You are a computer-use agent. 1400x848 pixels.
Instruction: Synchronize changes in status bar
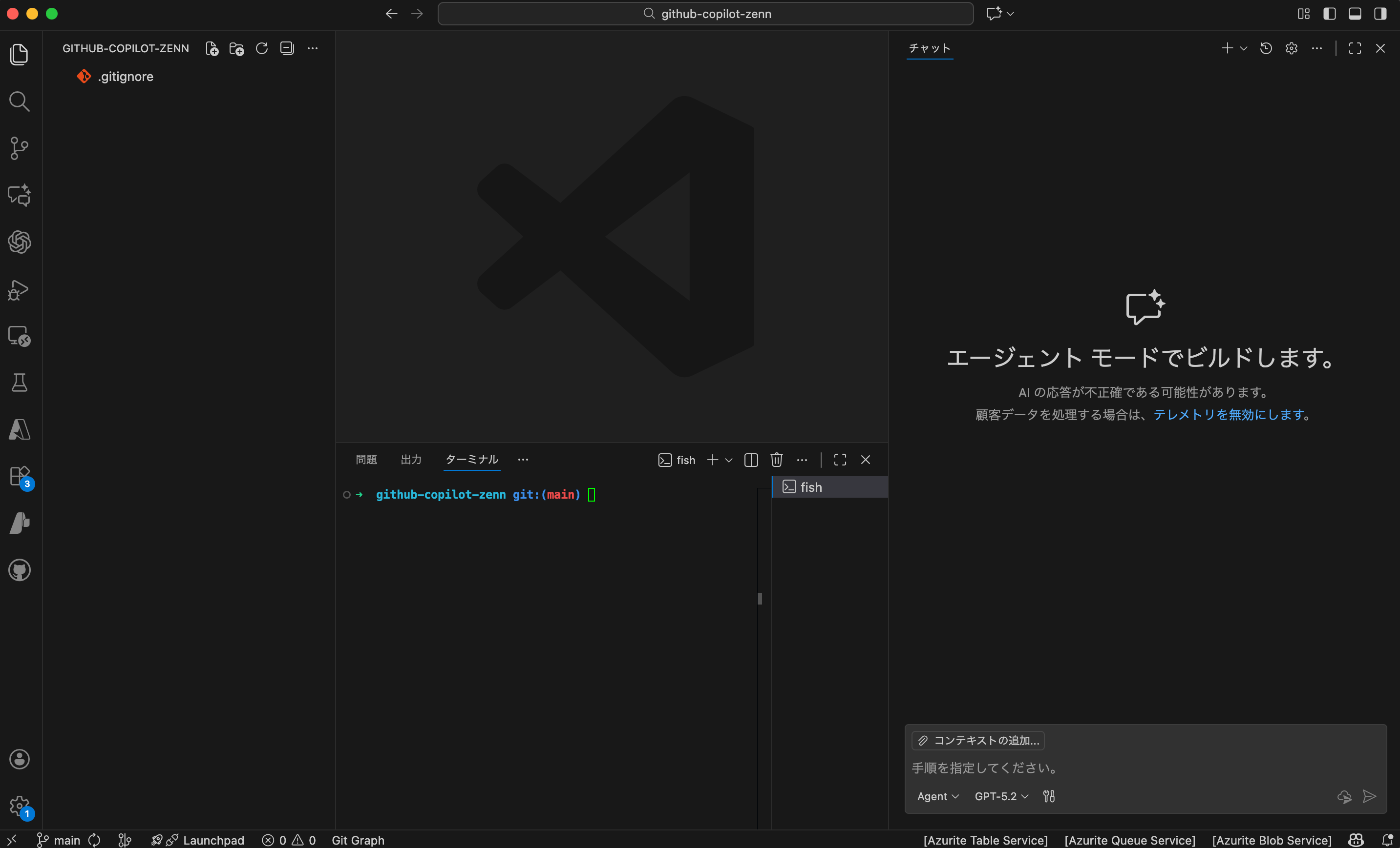95,840
